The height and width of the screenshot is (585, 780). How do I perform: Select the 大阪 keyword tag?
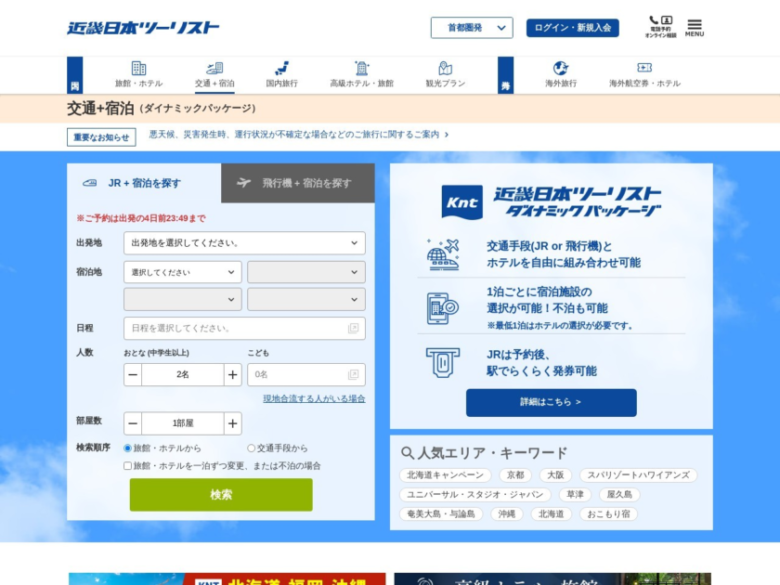point(555,475)
